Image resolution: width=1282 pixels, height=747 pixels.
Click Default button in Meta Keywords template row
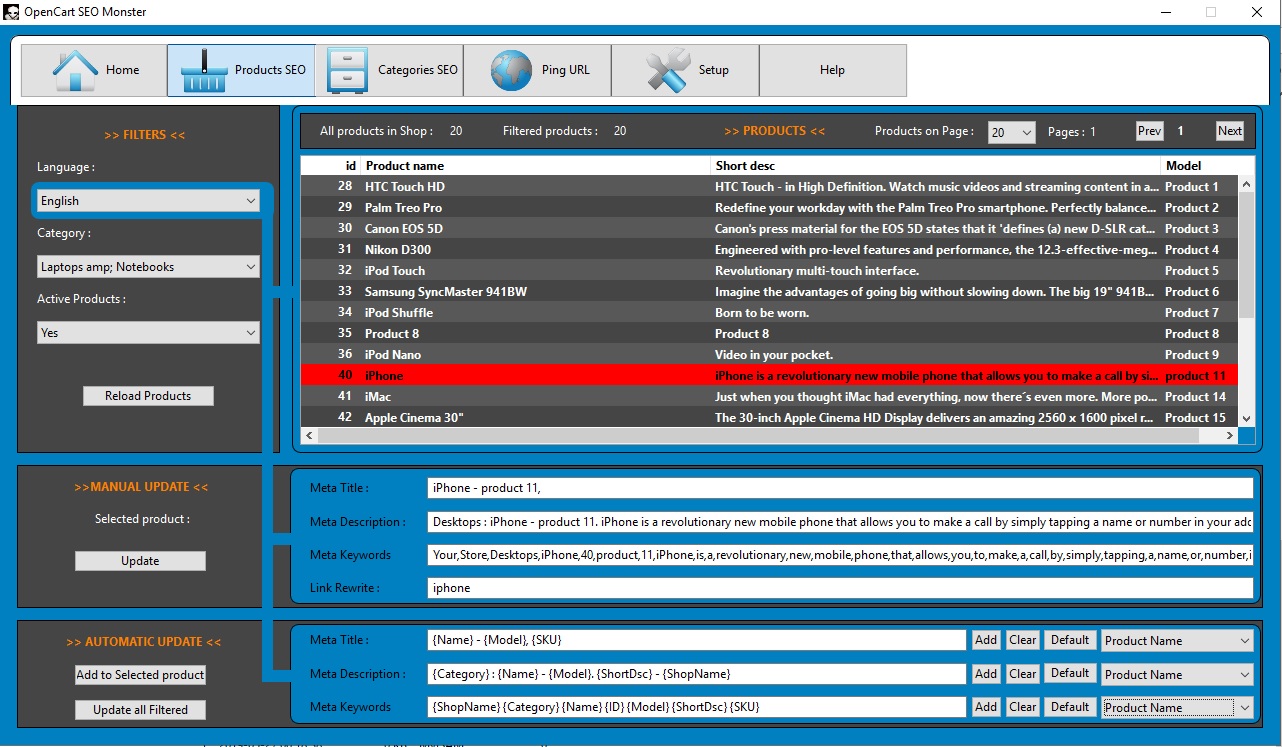(x=1070, y=707)
